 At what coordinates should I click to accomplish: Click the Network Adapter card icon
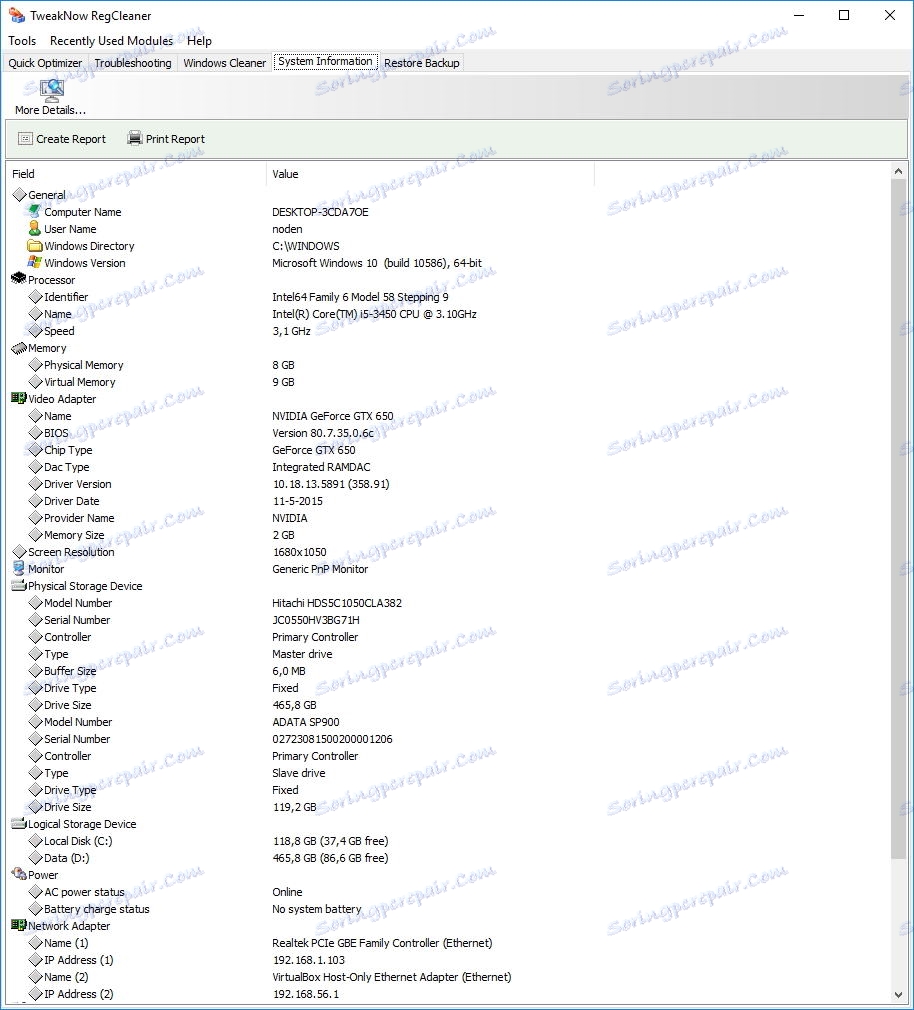[x=19, y=925]
